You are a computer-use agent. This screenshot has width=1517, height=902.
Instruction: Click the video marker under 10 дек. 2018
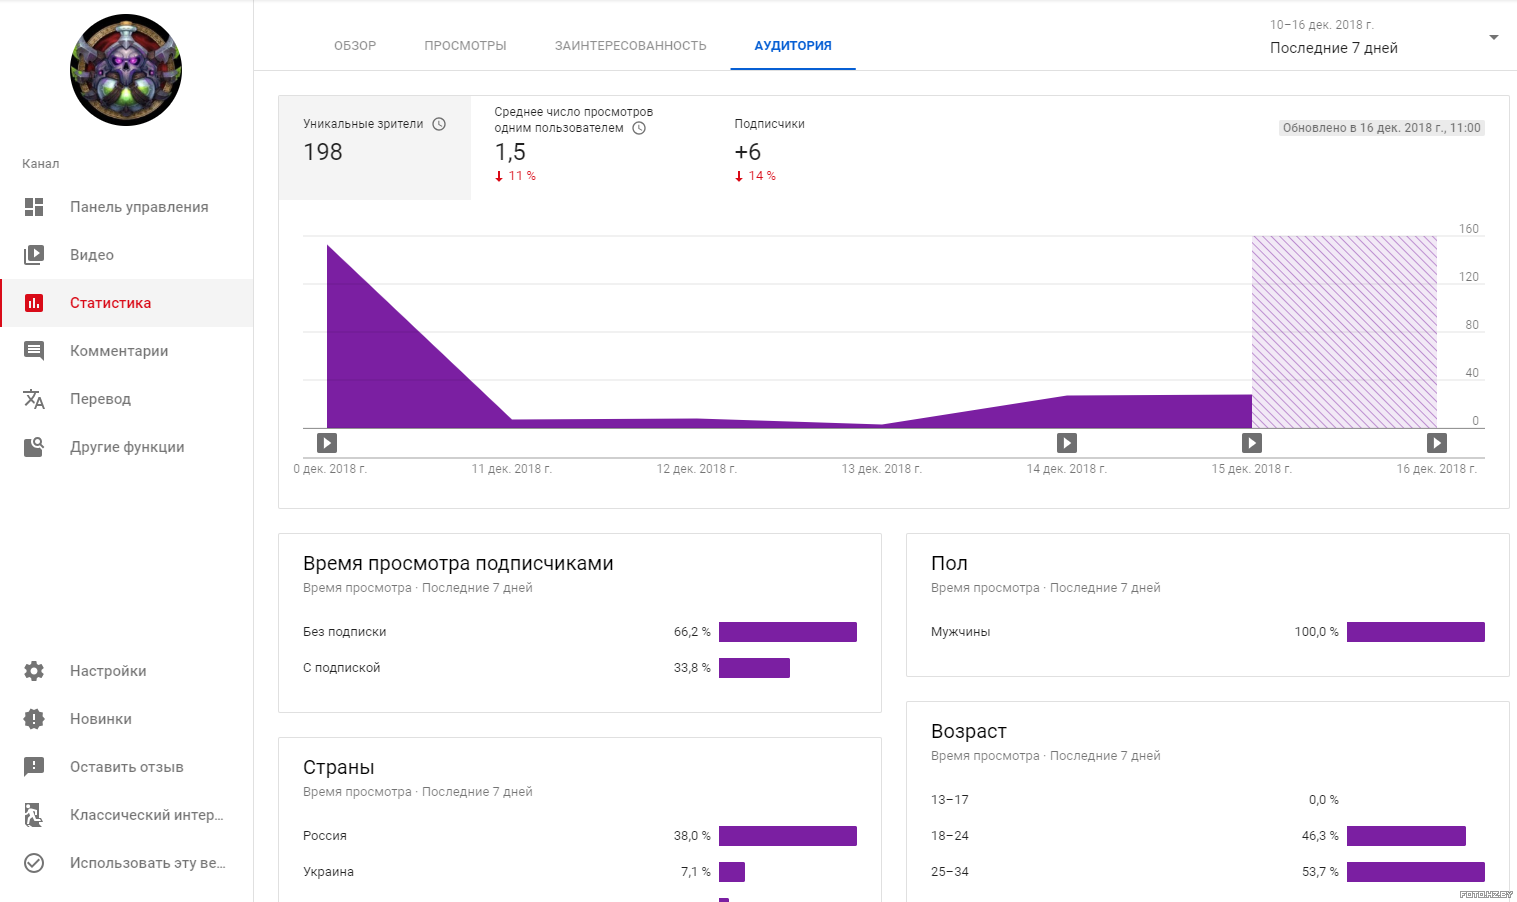point(327,443)
